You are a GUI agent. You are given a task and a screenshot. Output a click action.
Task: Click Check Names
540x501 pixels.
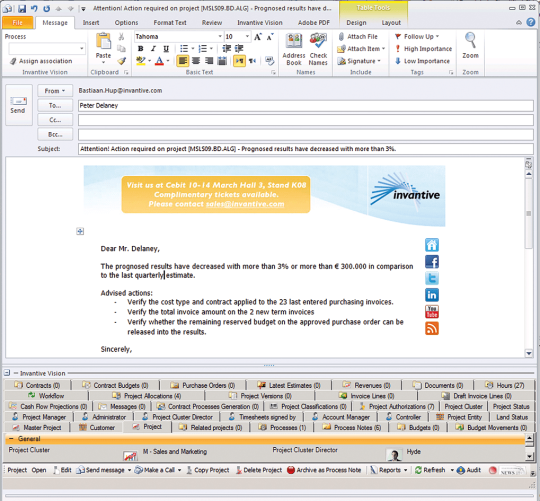[x=318, y=49]
